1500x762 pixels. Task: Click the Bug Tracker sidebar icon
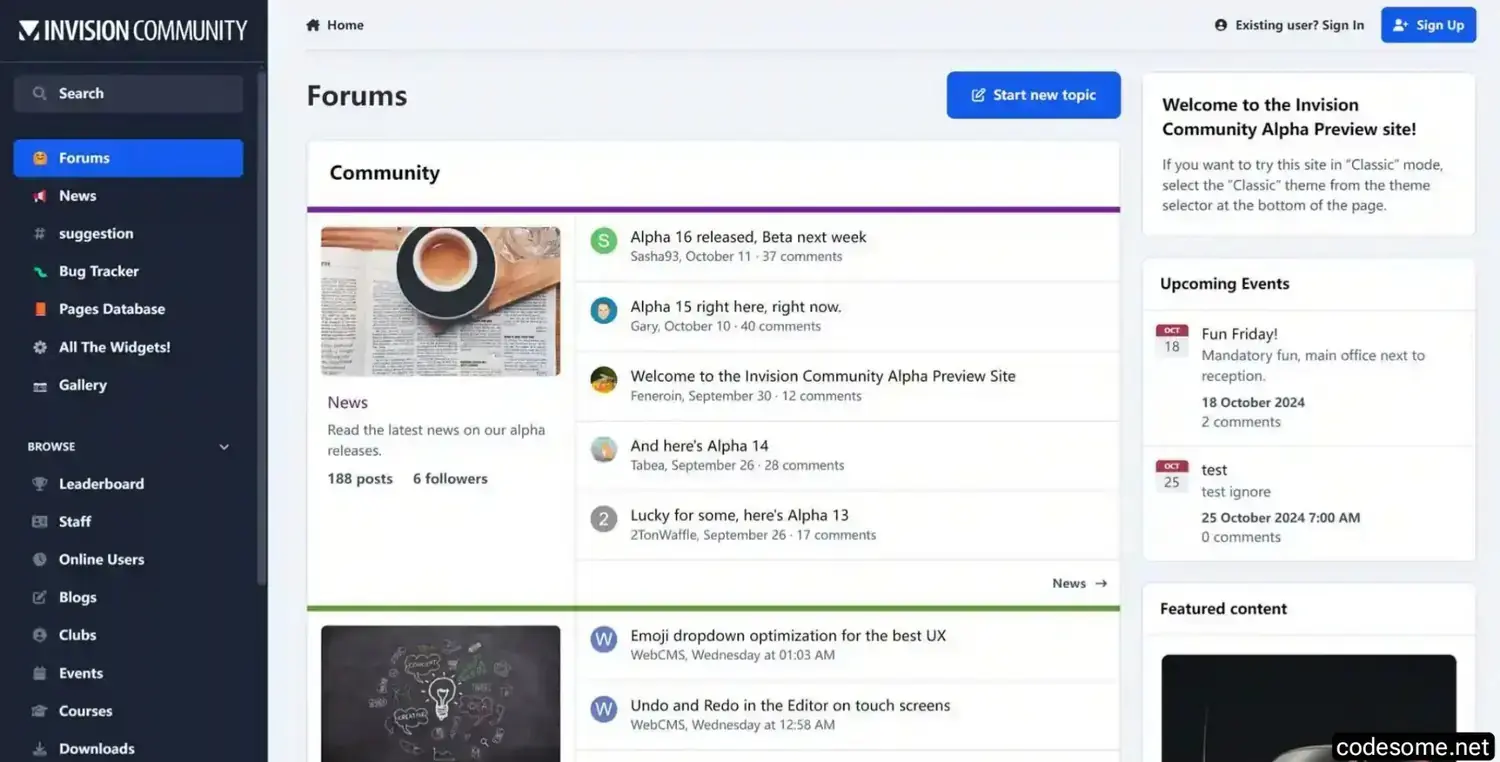[40, 272]
